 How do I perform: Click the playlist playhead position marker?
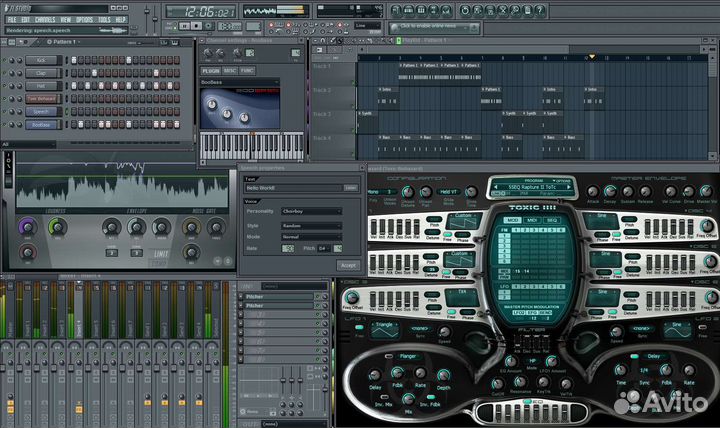click(592, 56)
